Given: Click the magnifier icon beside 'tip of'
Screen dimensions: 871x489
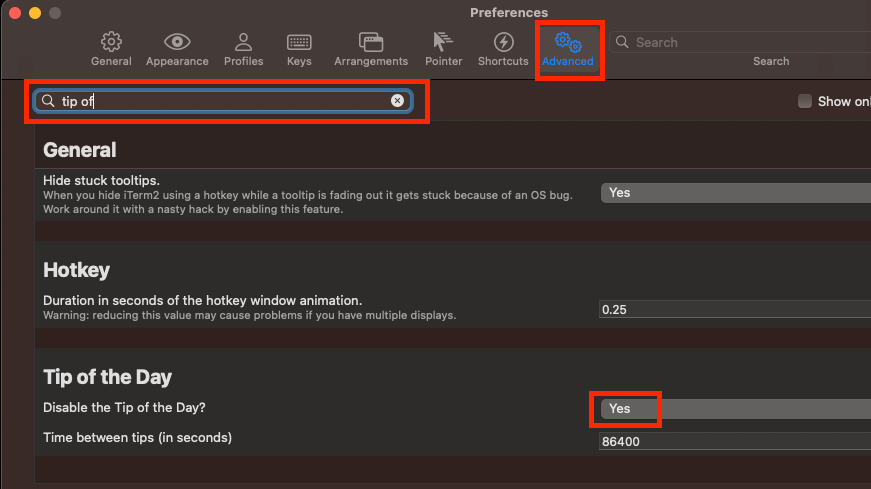Looking at the screenshot, I should coord(48,101).
